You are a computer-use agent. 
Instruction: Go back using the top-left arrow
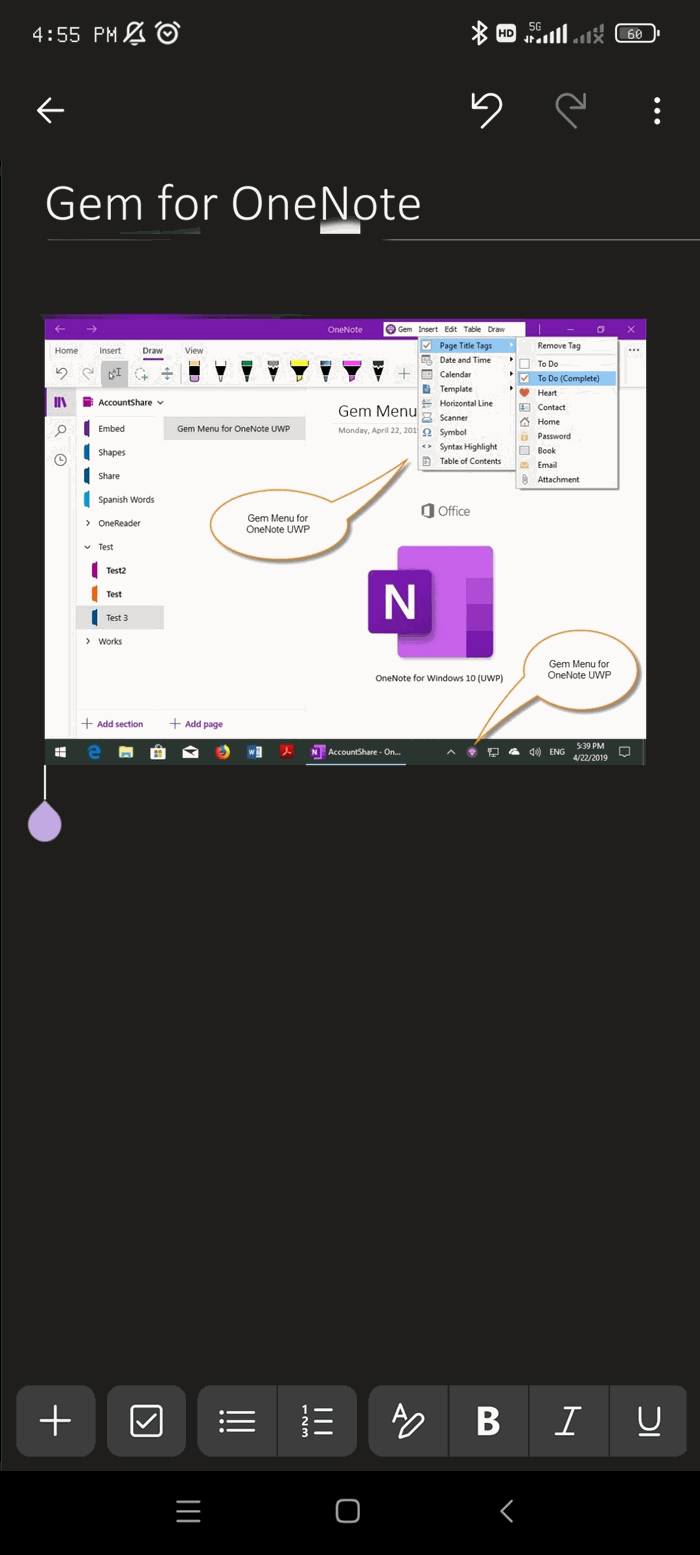[50, 111]
